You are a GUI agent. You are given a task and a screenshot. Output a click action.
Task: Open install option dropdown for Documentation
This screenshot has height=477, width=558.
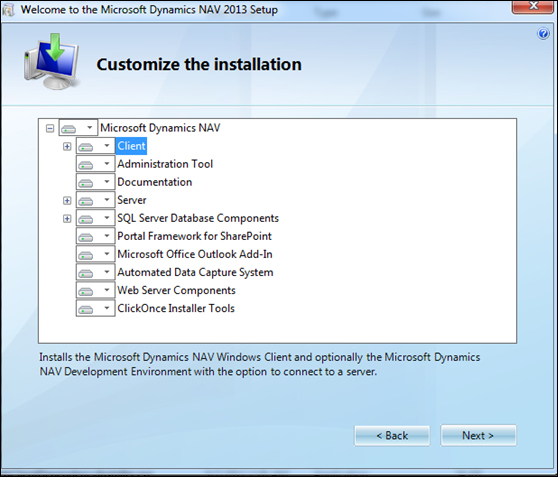(95, 182)
